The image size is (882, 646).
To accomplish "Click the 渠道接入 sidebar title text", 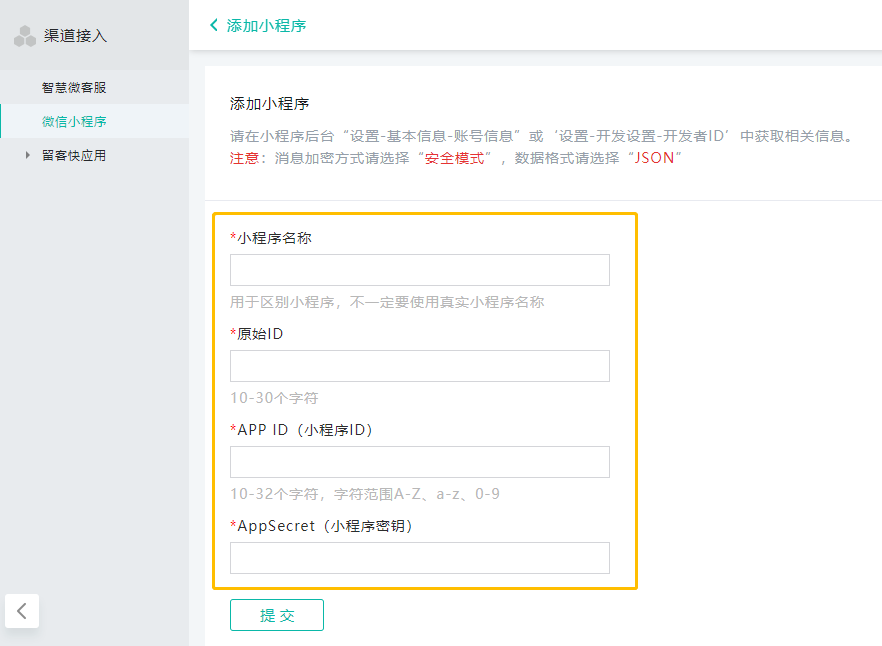I will [75, 36].
